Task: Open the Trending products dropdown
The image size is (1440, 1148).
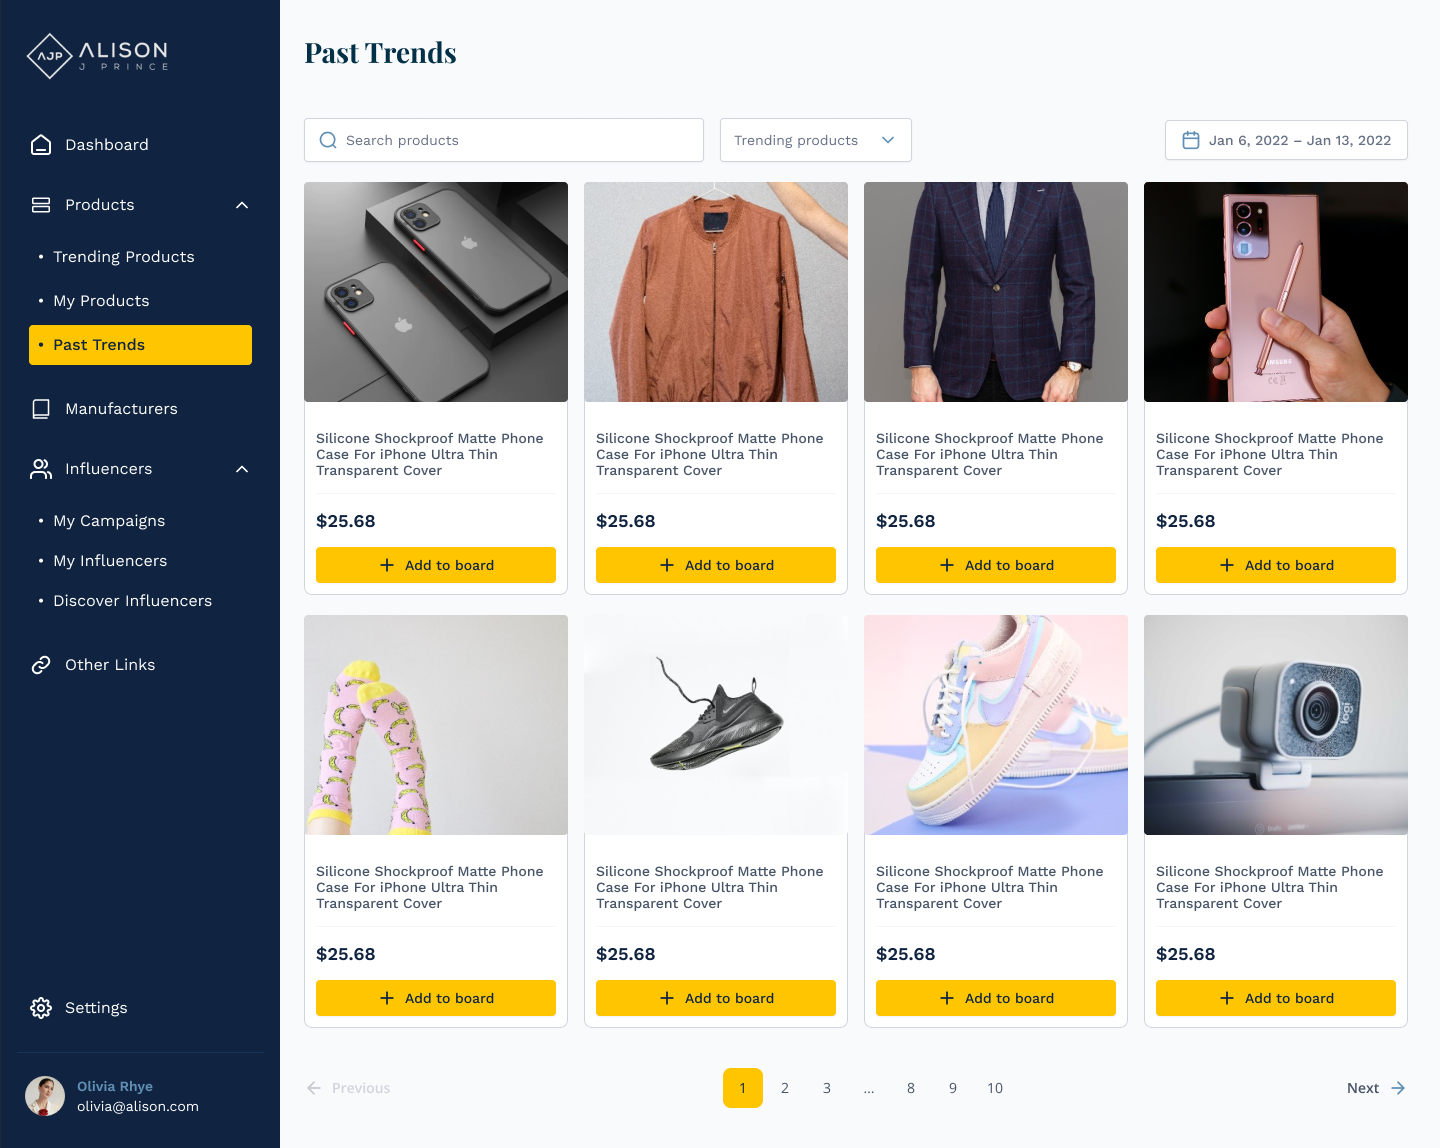Action: [x=816, y=140]
